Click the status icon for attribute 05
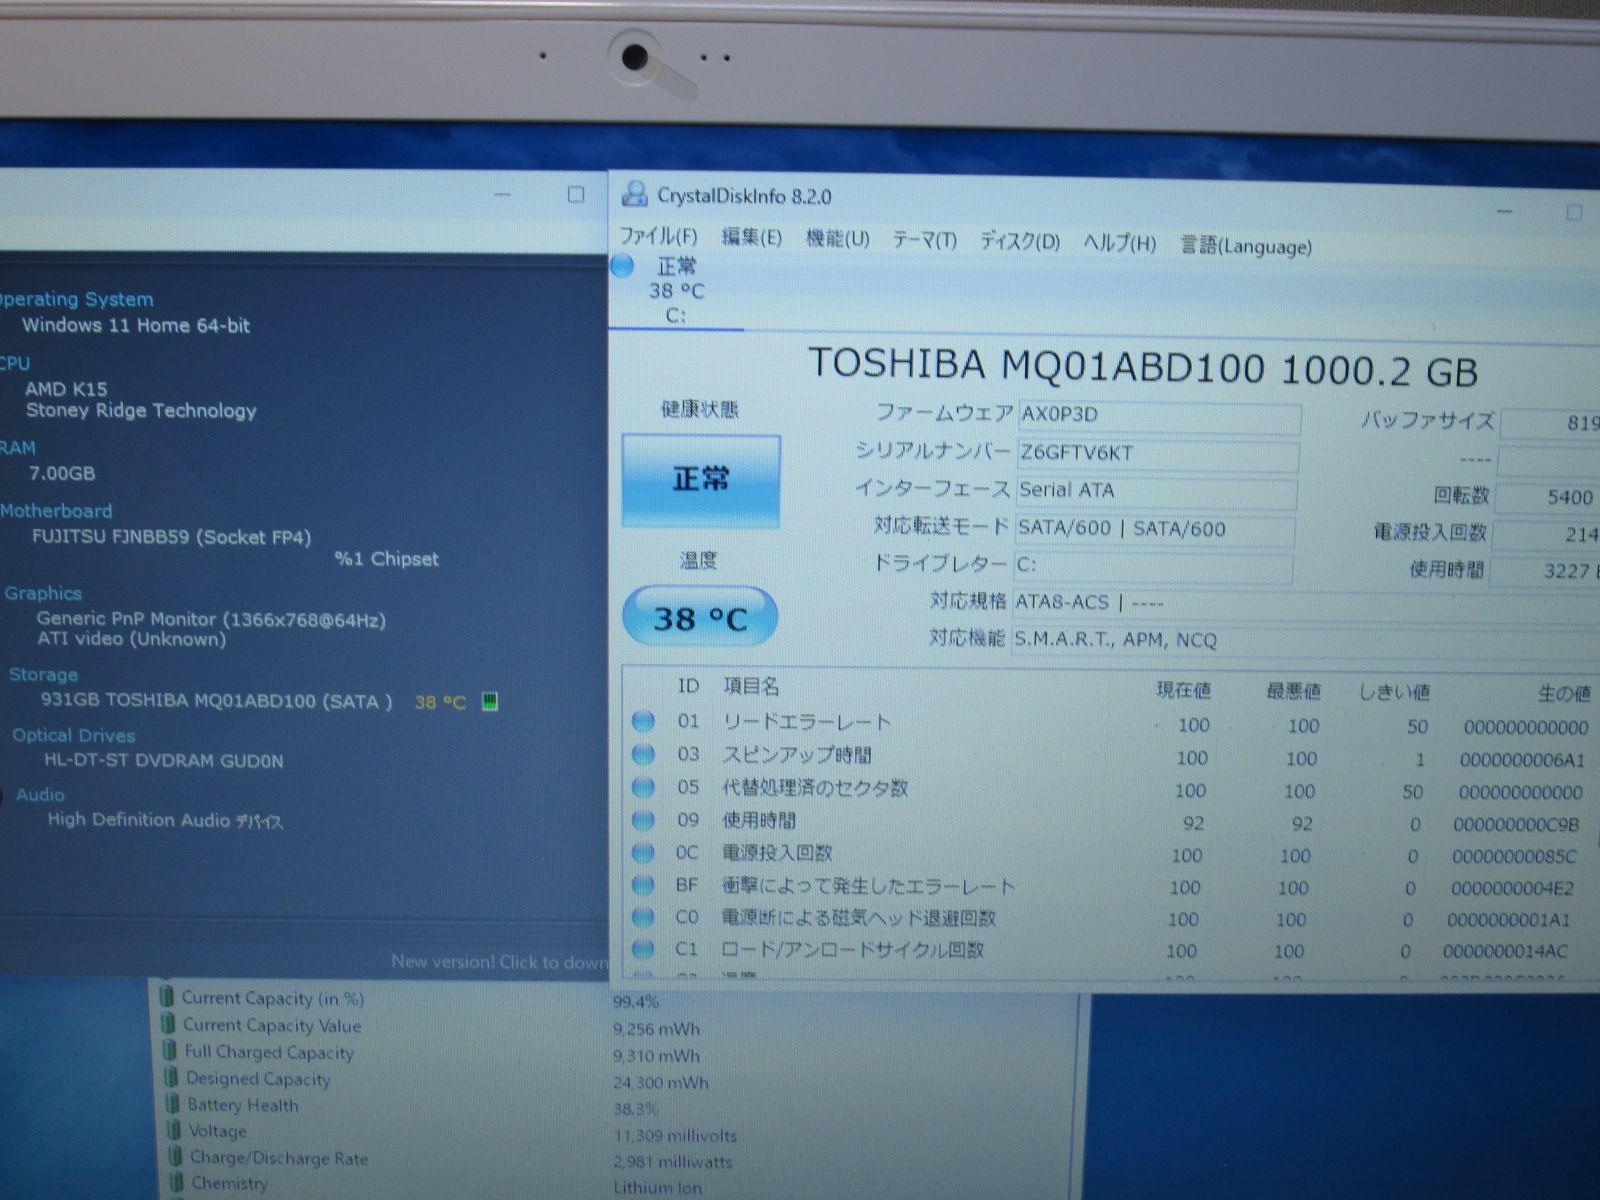The image size is (1600, 1200). [643, 786]
